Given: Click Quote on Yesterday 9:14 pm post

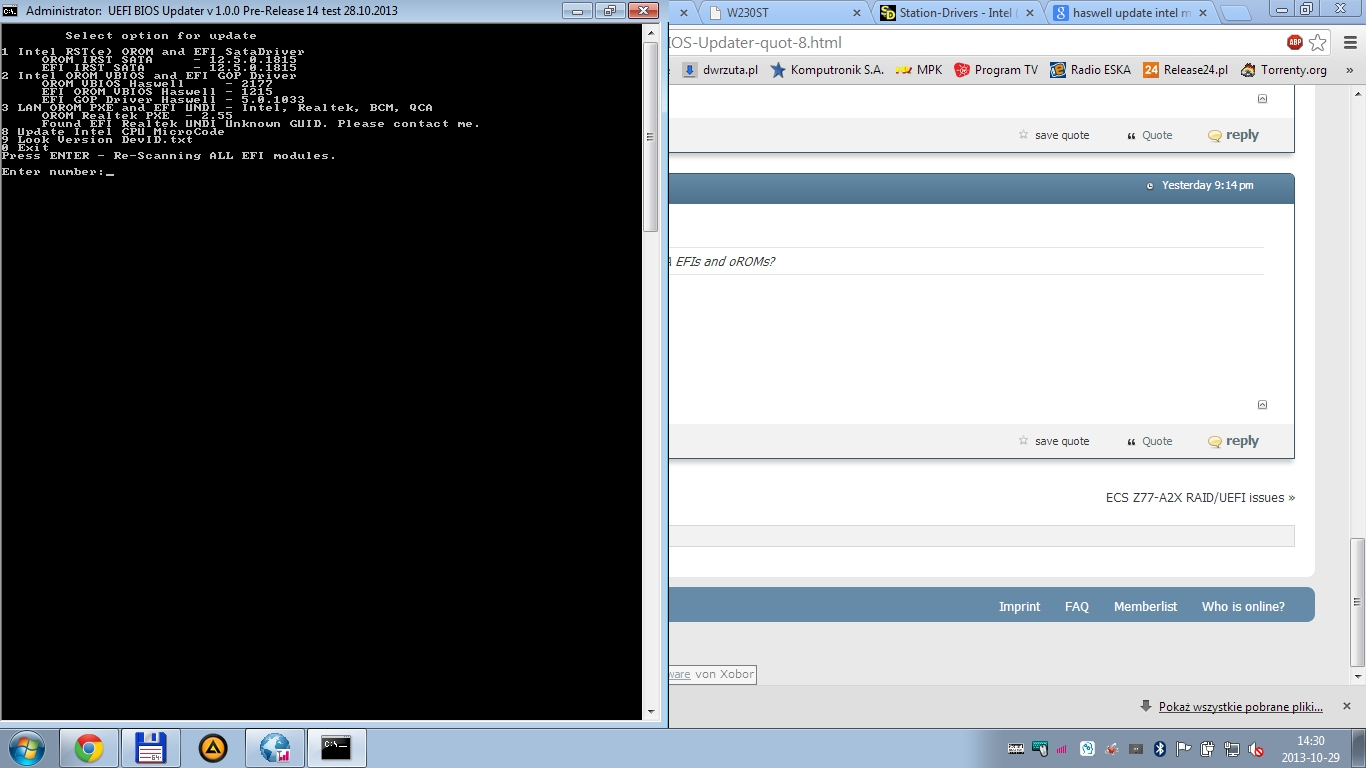Looking at the screenshot, I should pos(1149,441).
